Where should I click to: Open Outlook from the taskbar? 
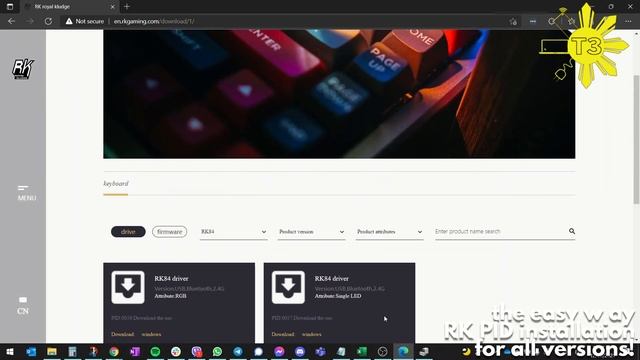pos(31,351)
